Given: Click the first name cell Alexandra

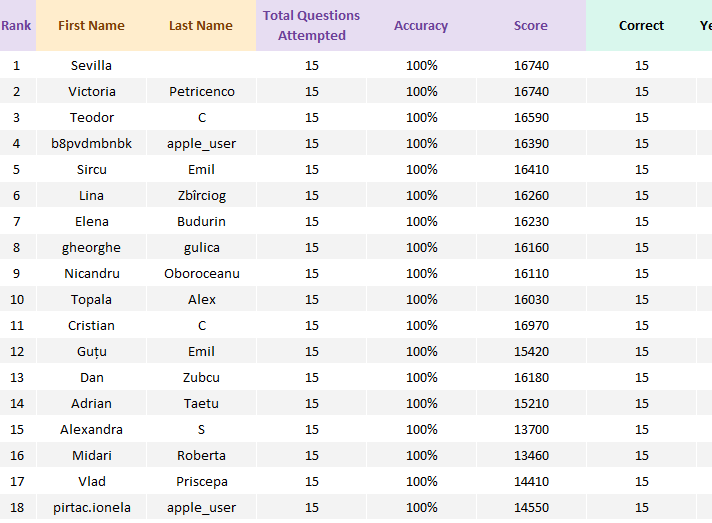Looking at the screenshot, I should pyautogui.click(x=91, y=429).
